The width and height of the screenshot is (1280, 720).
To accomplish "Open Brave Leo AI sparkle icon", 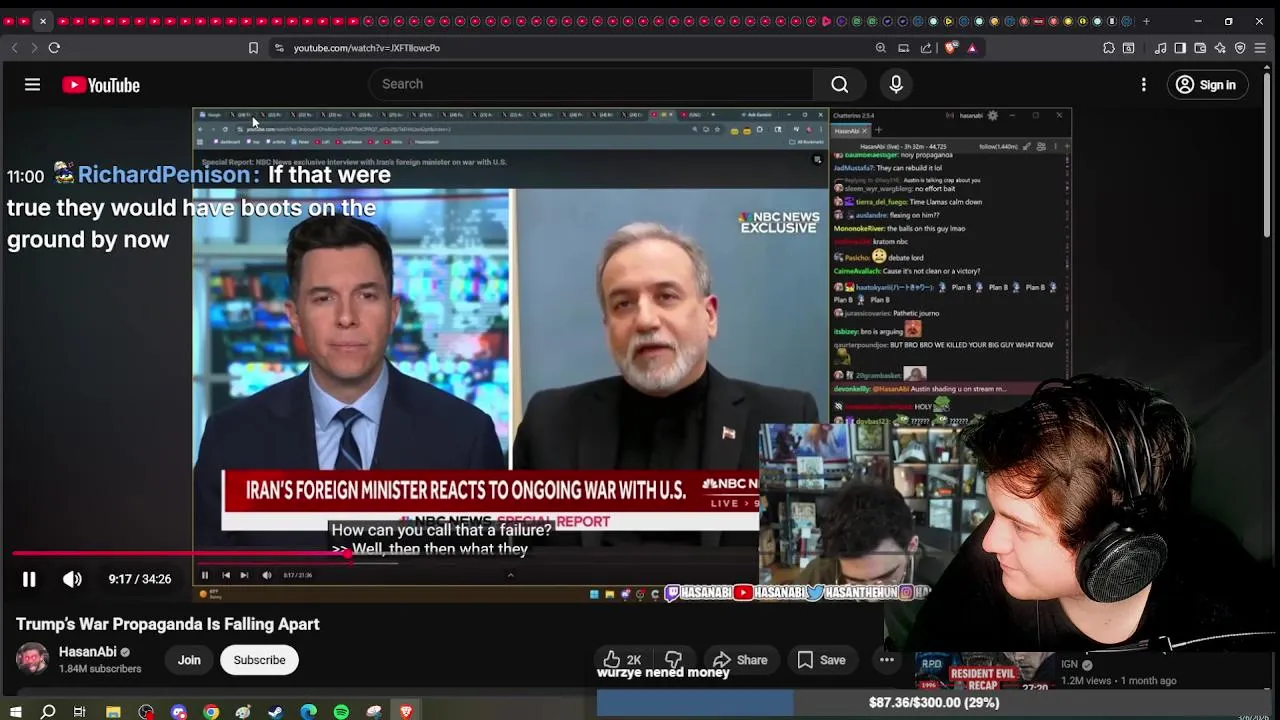I will pos(1220,48).
